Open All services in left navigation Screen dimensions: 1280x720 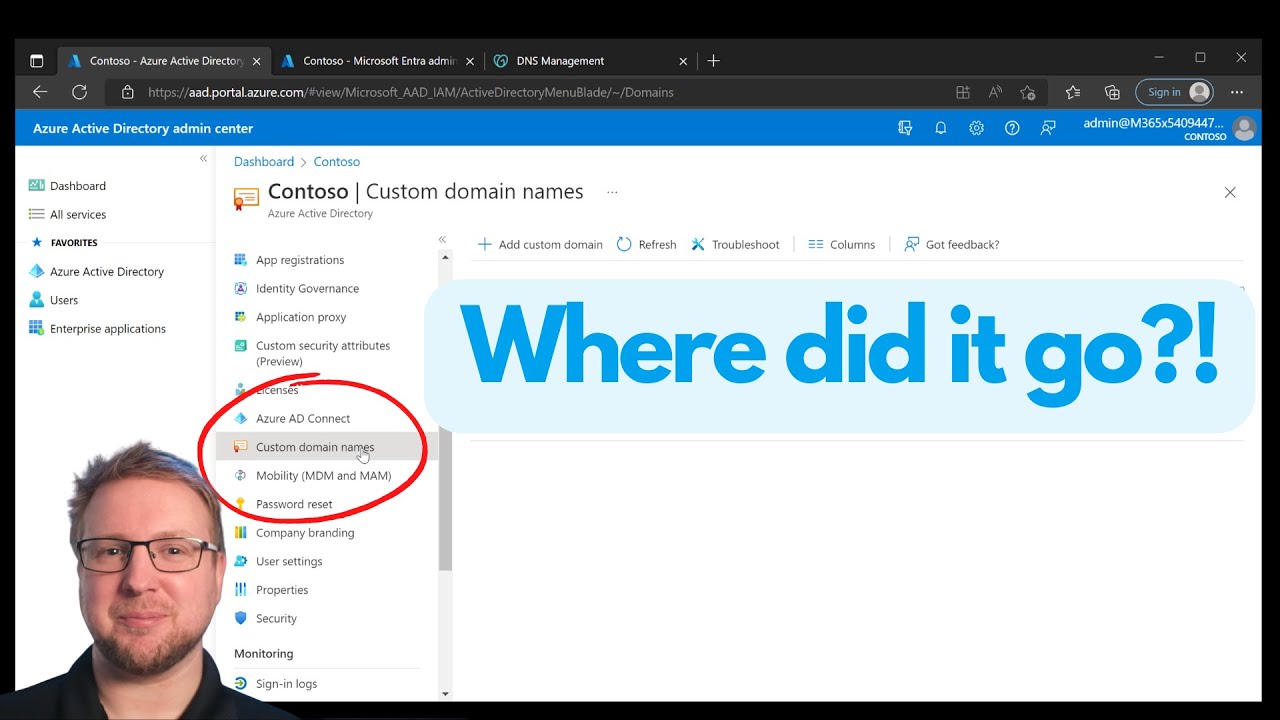(78, 215)
